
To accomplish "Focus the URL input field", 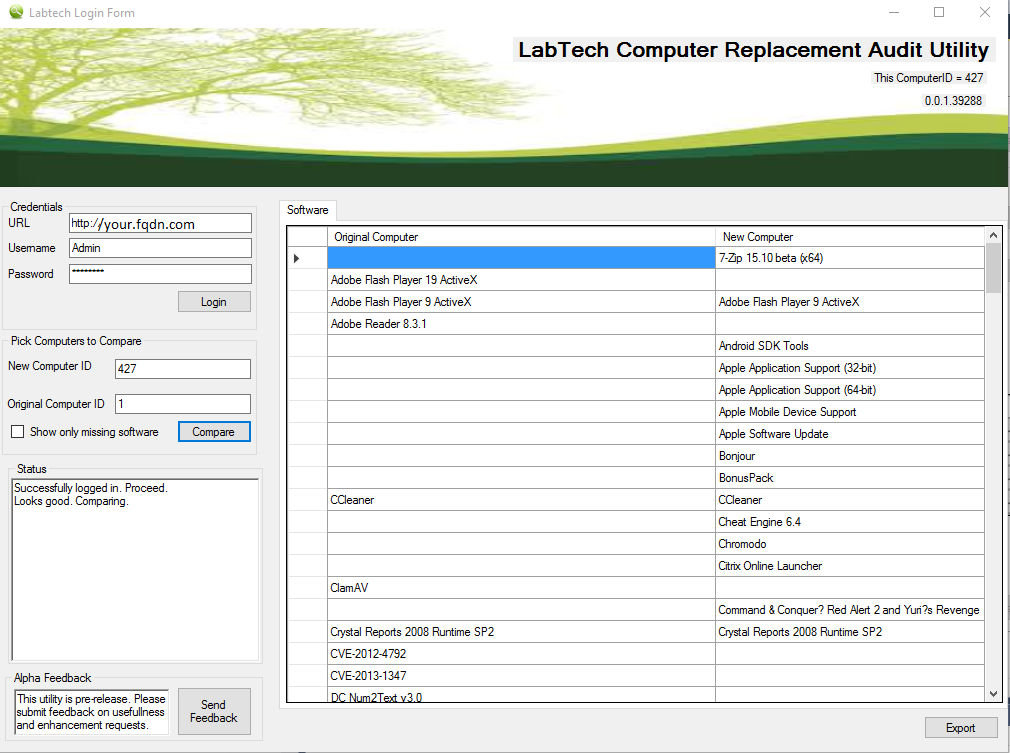I will pos(160,223).
